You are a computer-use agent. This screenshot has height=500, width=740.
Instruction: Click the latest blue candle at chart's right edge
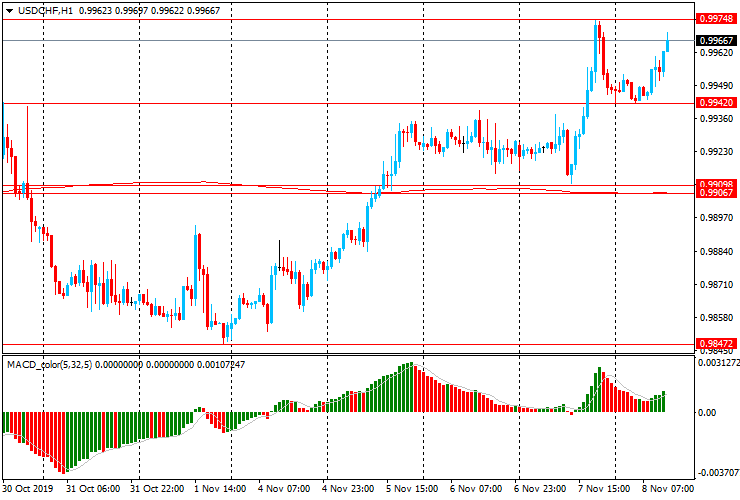(667, 43)
